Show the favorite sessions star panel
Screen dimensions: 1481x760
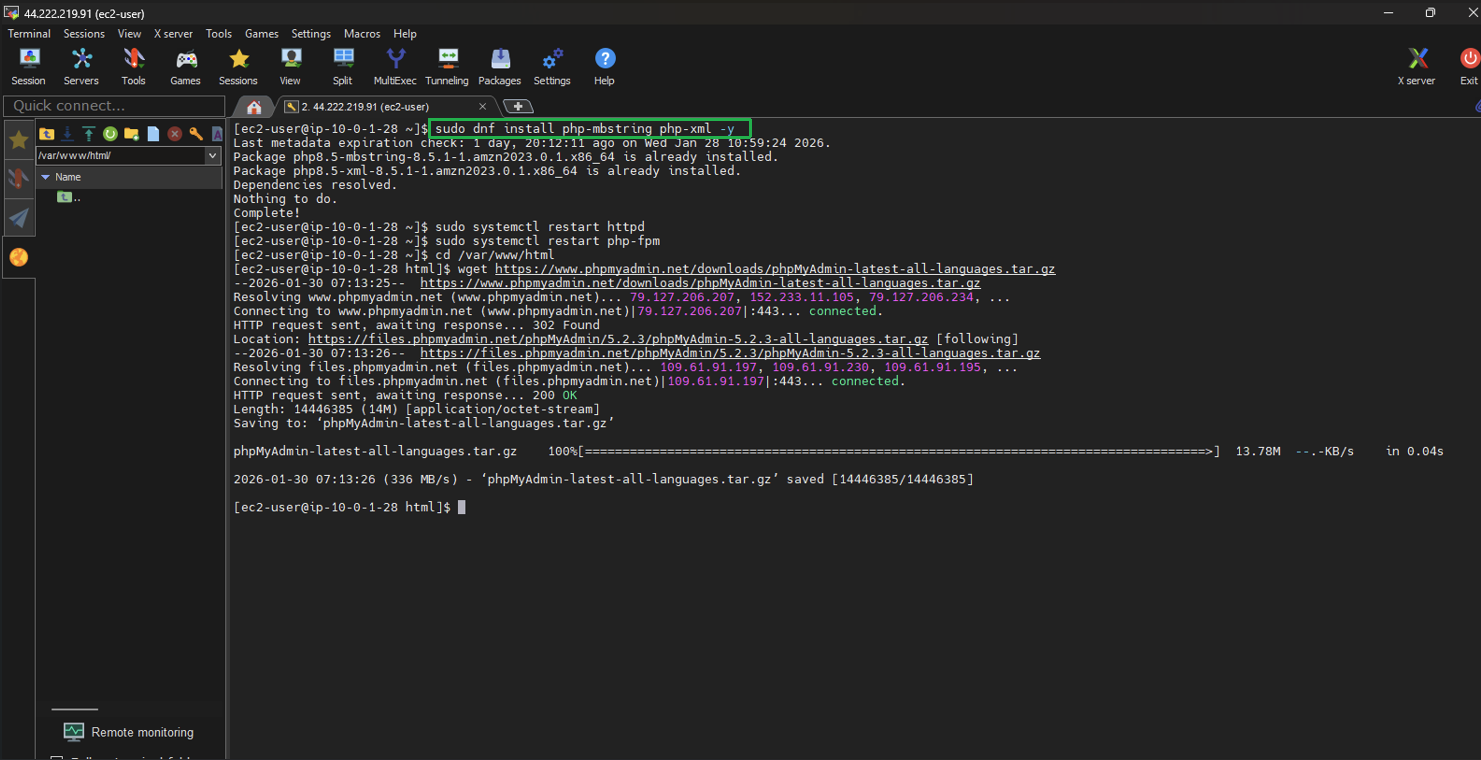pyautogui.click(x=18, y=139)
